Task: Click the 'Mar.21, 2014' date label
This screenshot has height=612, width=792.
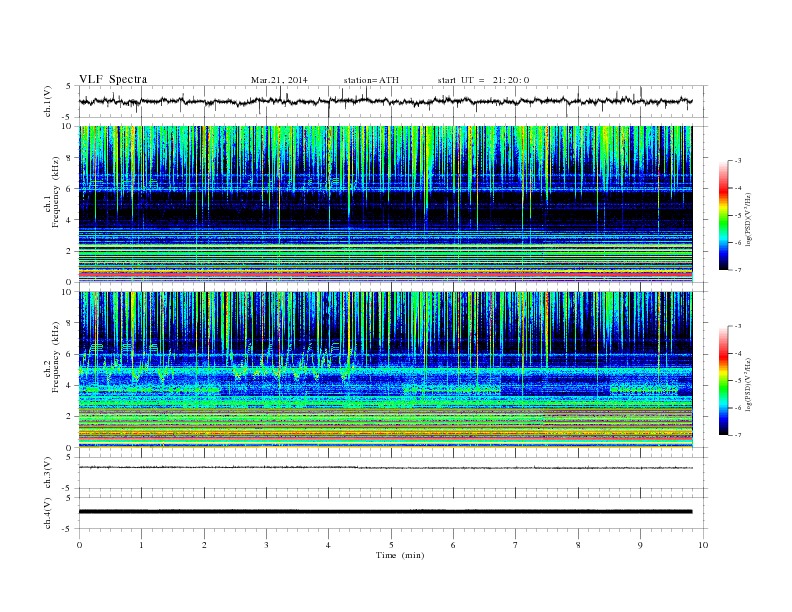Action: [279, 80]
